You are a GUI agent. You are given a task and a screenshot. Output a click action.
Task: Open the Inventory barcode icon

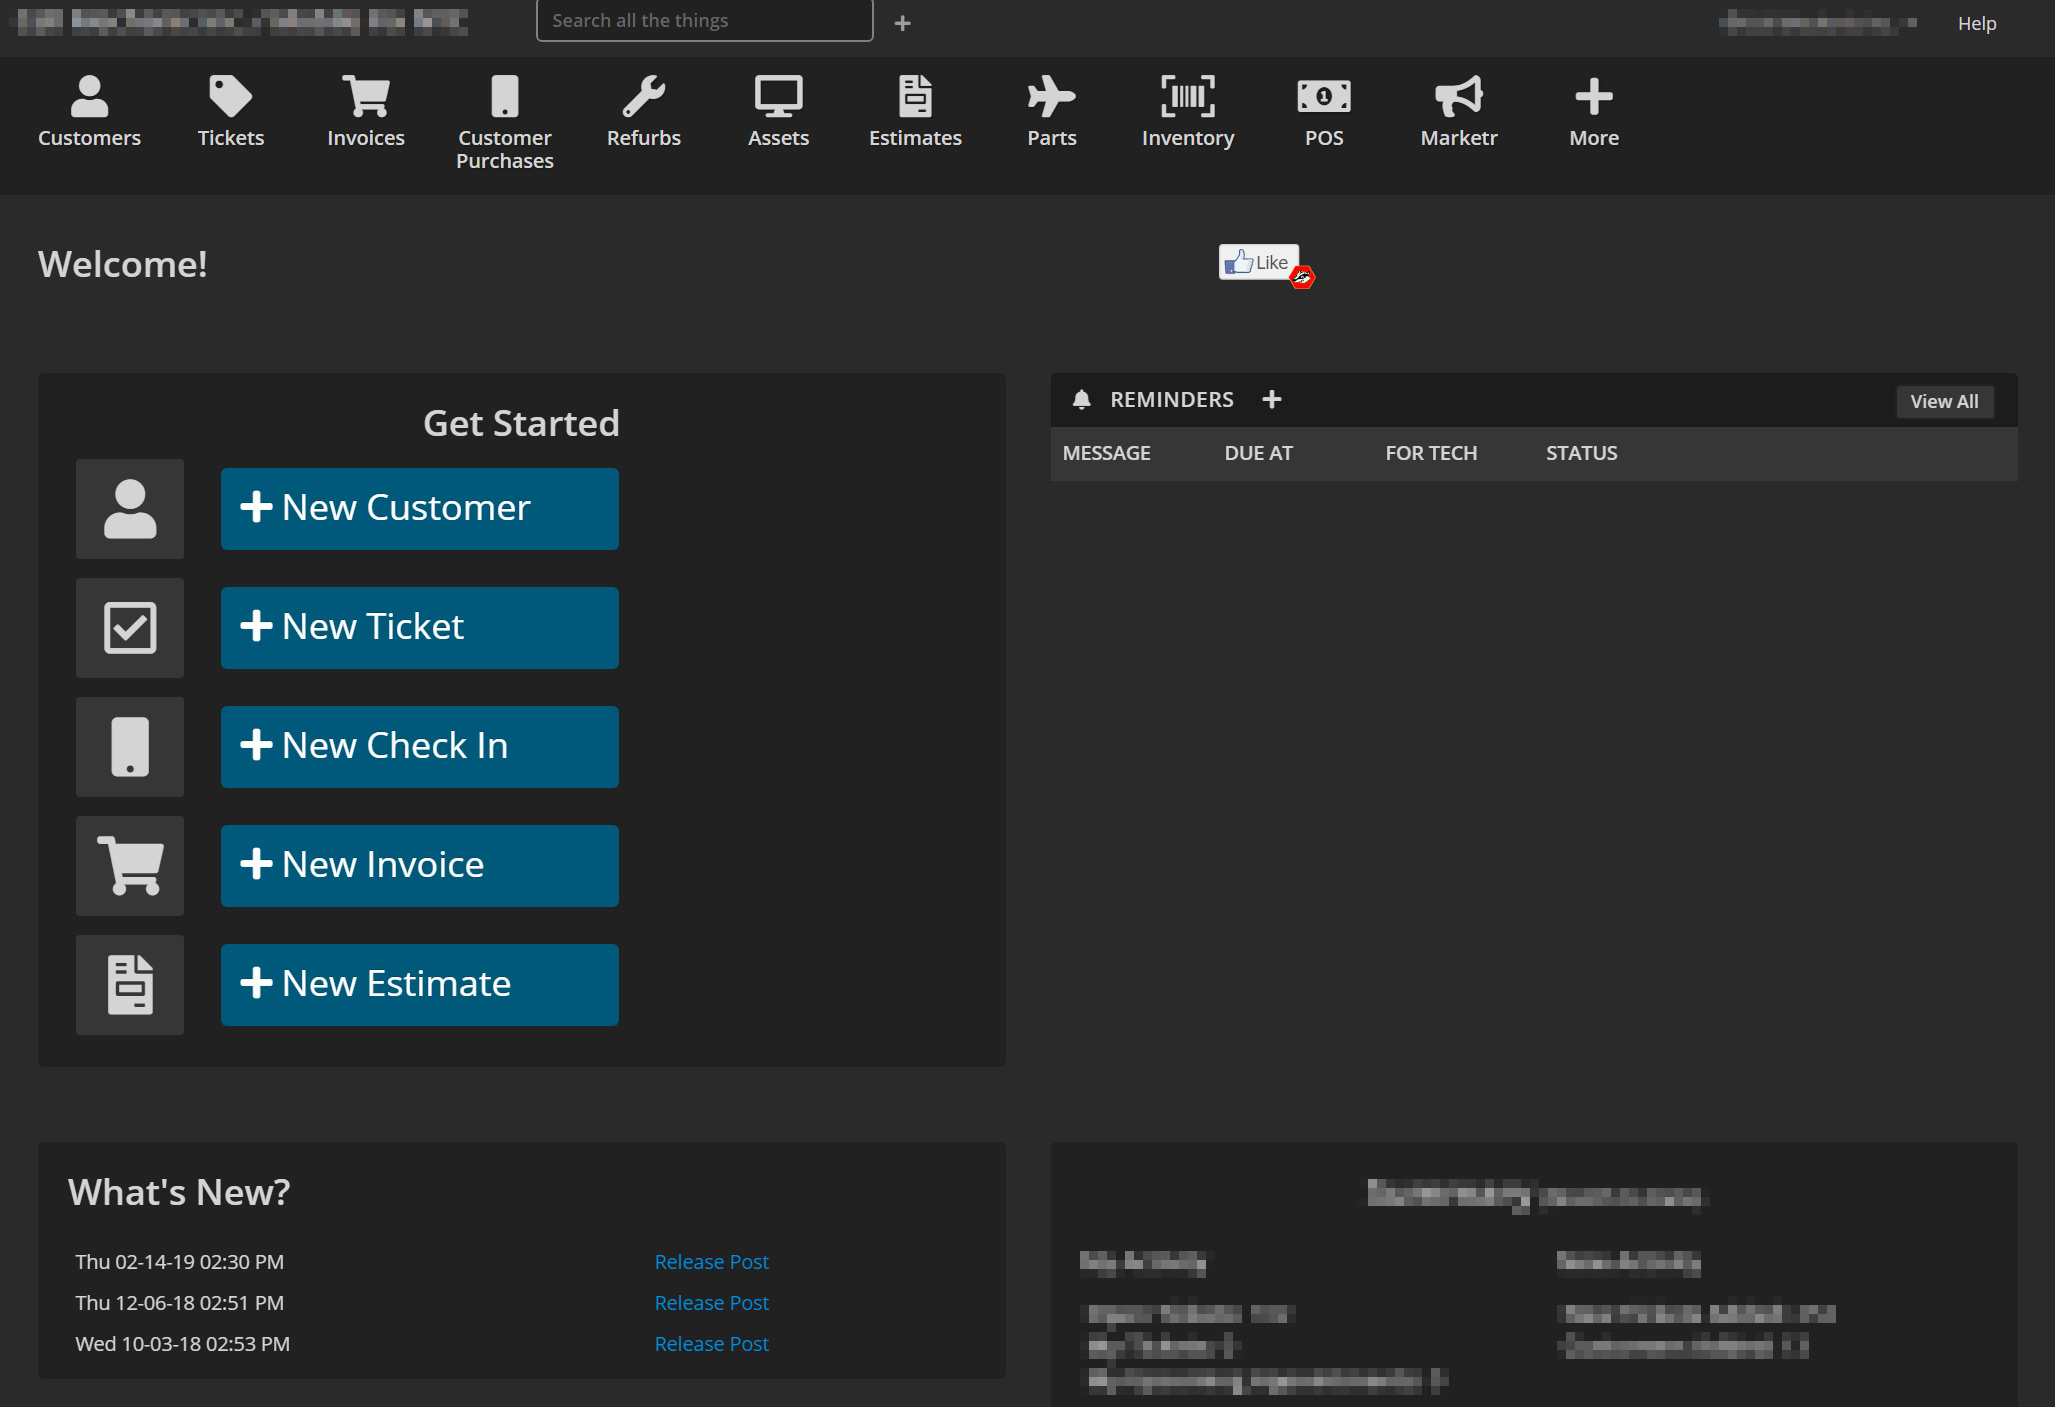[x=1188, y=97]
